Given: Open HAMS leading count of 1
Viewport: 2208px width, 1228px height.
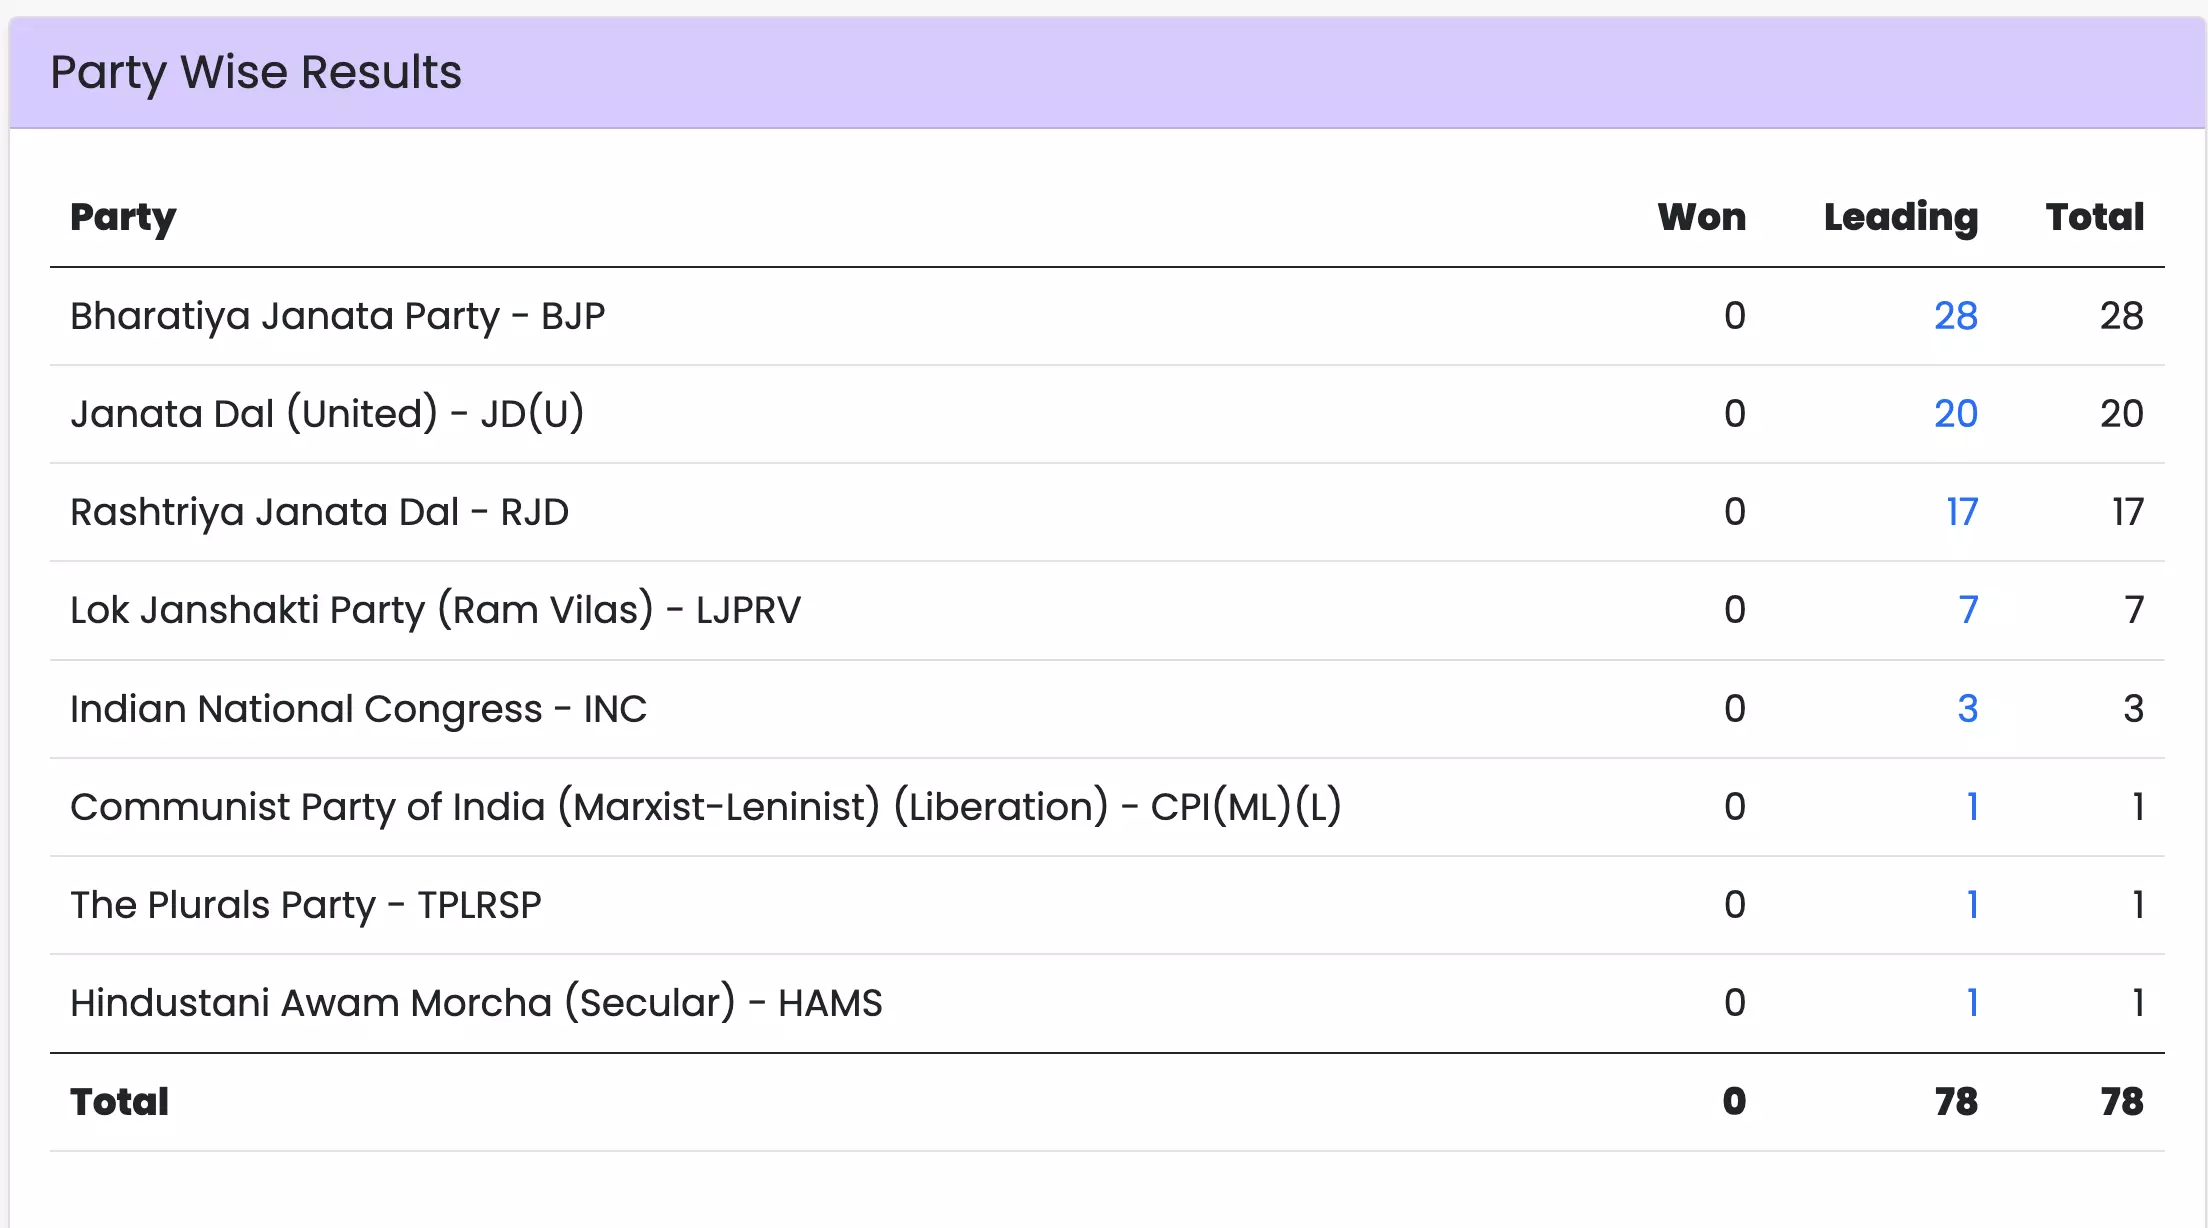Looking at the screenshot, I should [x=1970, y=1002].
